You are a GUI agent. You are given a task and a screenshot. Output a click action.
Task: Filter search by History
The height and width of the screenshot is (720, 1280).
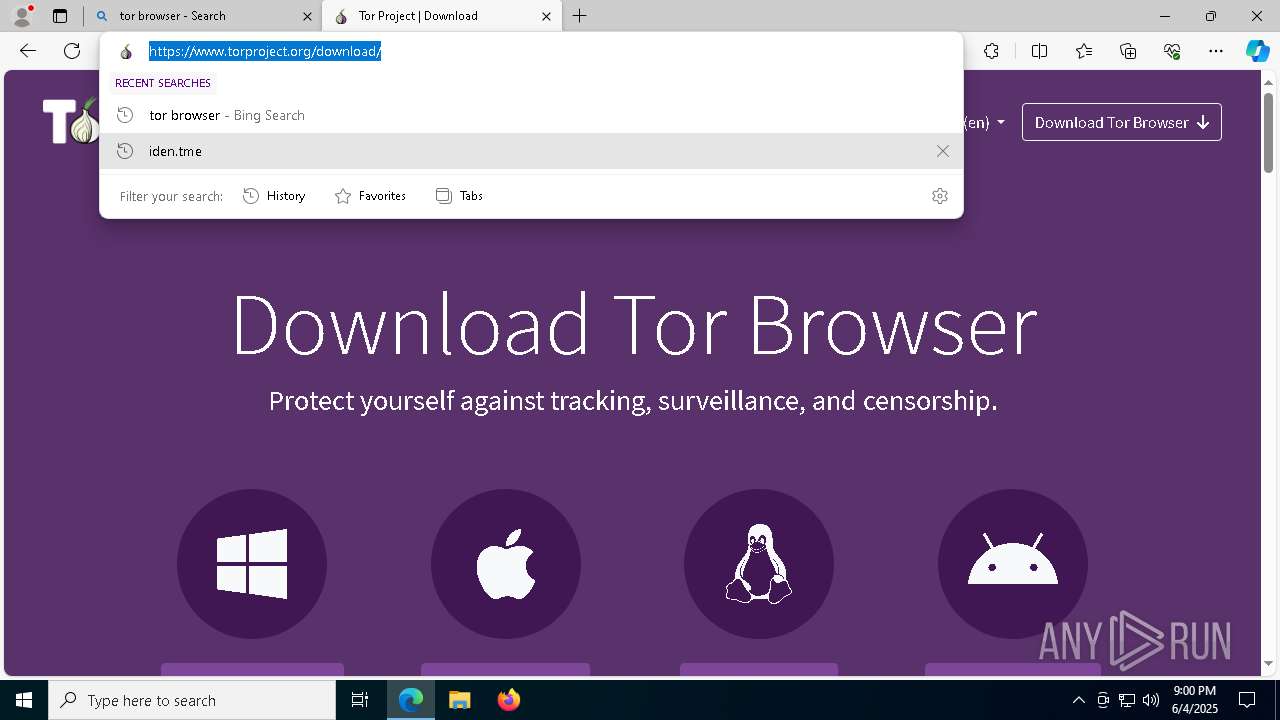click(274, 196)
